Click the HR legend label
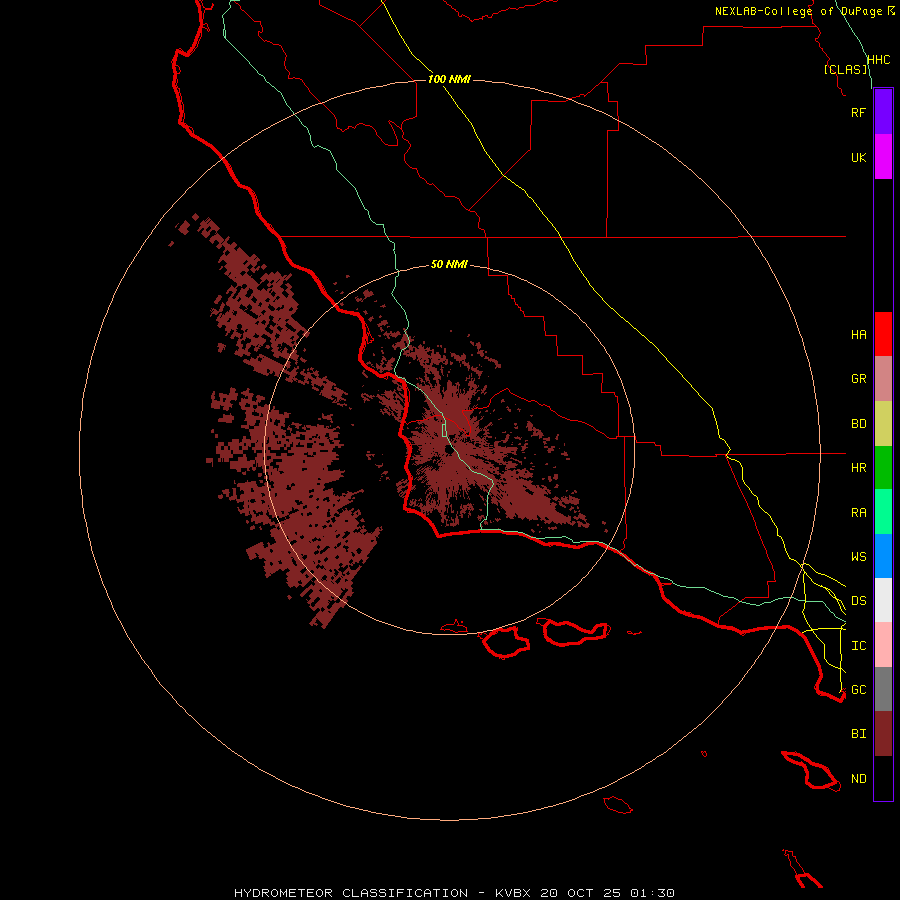Screen dimensions: 900x900 pos(858,468)
